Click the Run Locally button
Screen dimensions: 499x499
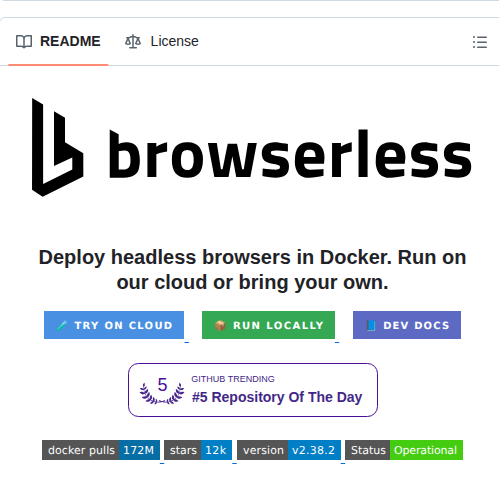pyautogui.click(x=268, y=325)
